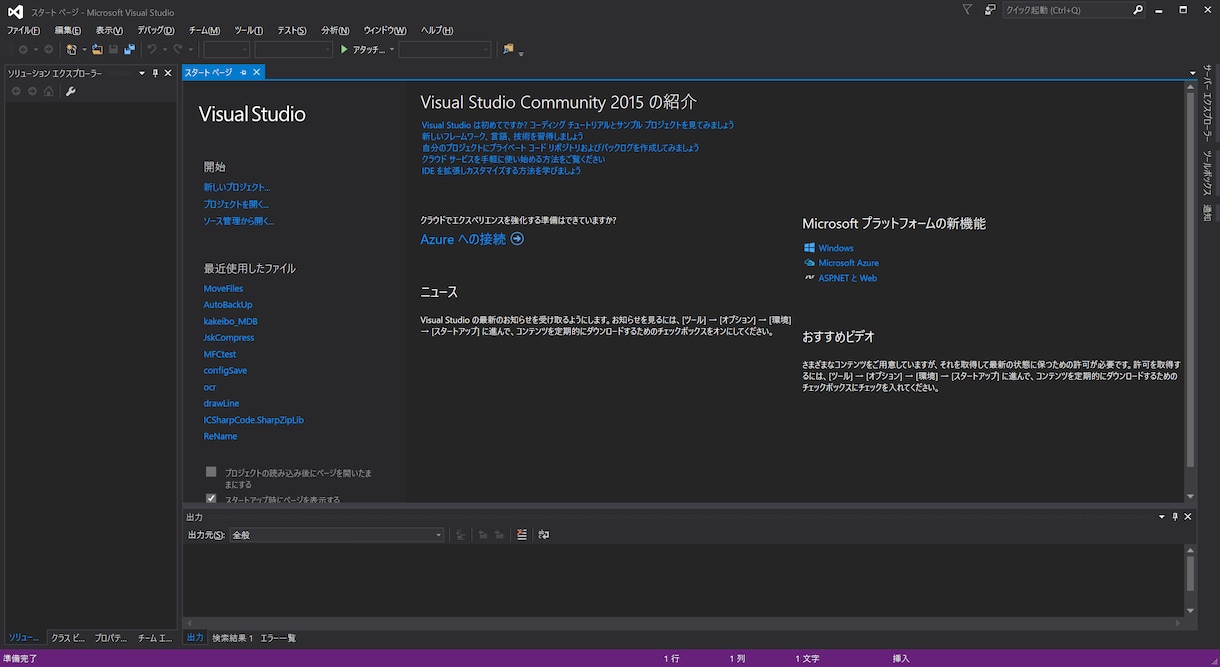Click the Save All toolbar icon
This screenshot has width=1220, height=667.
tap(129, 49)
